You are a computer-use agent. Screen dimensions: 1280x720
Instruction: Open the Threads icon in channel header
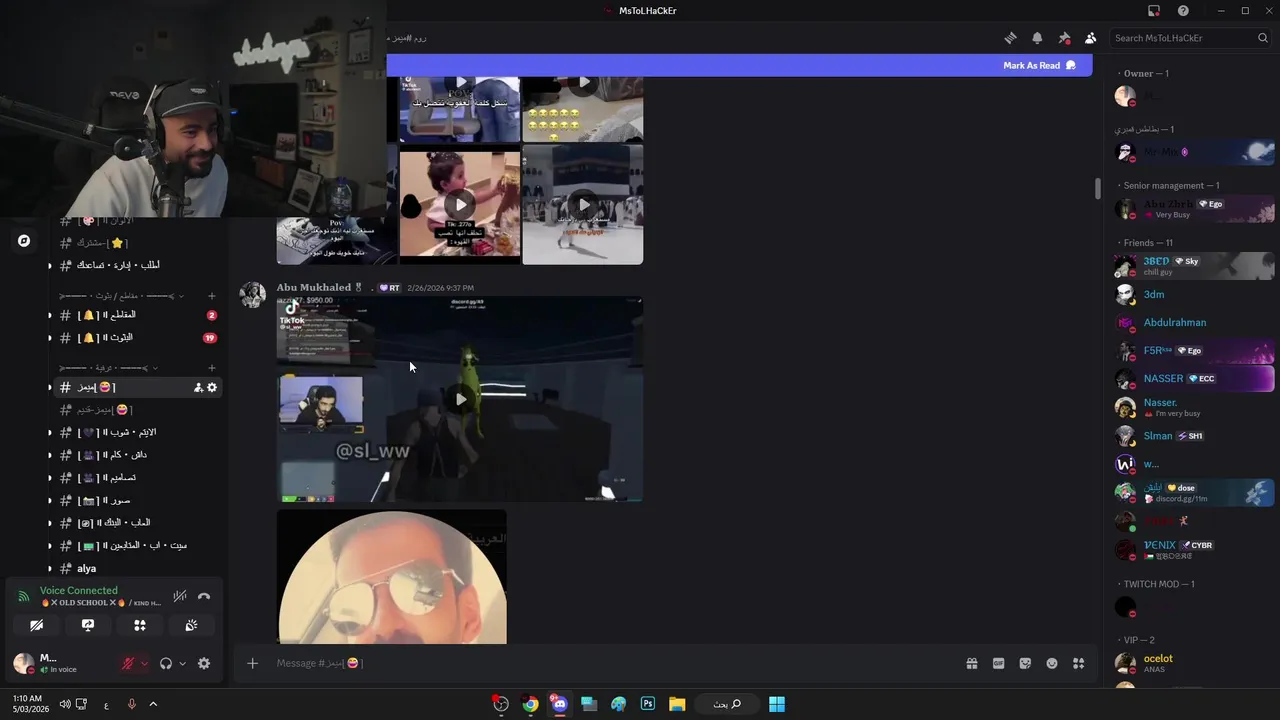1010,38
